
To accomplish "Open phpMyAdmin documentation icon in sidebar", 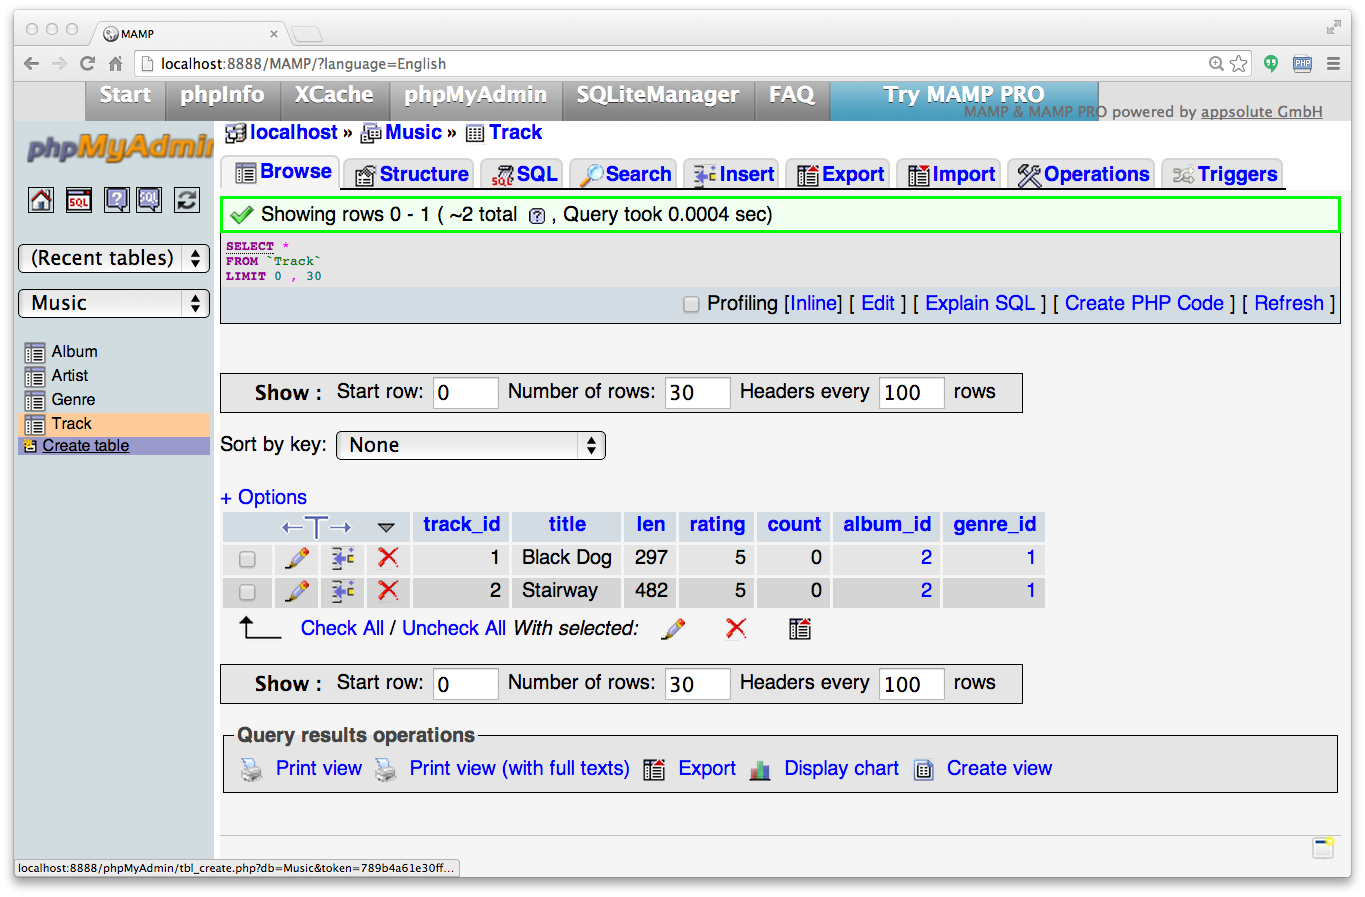I will [x=117, y=200].
